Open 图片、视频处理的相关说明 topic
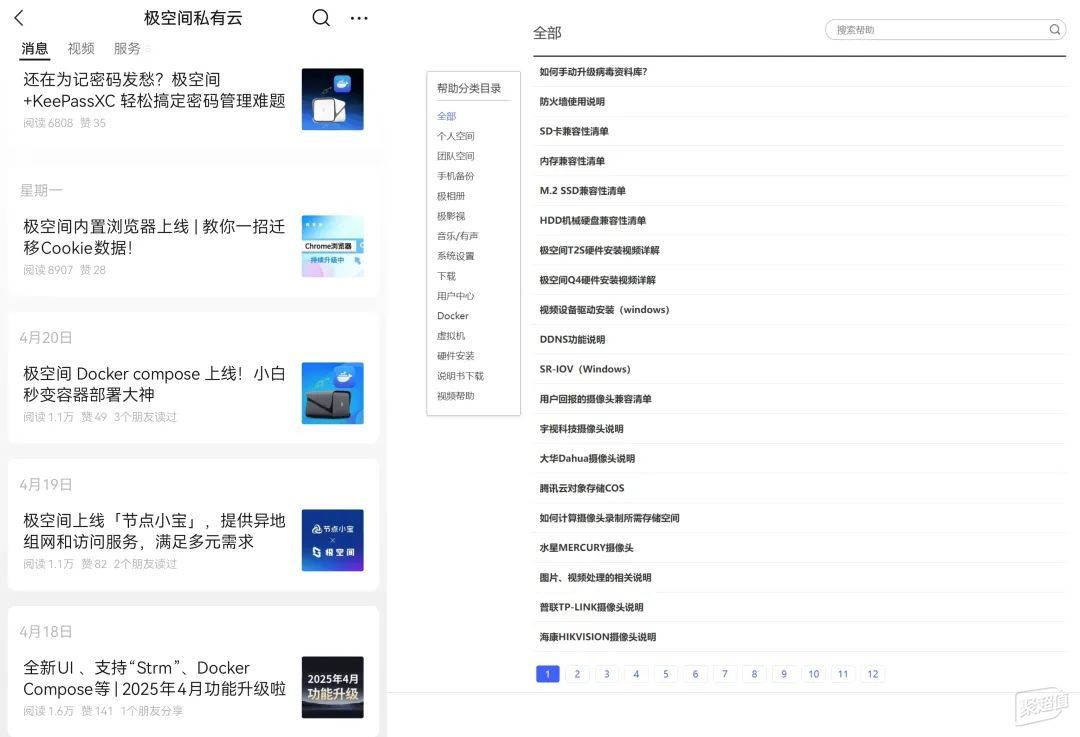Screen dimensions: 1080x737 [595, 577]
